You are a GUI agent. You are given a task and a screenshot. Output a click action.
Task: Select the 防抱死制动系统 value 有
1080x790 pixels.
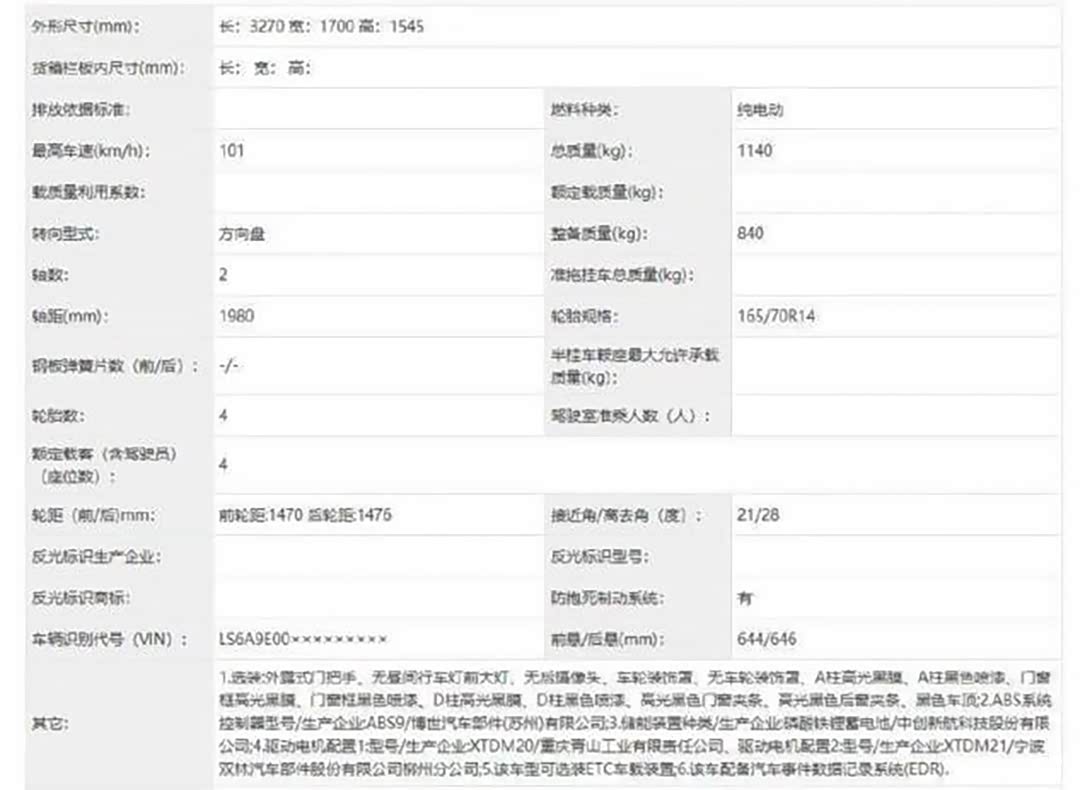pyautogui.click(x=745, y=598)
